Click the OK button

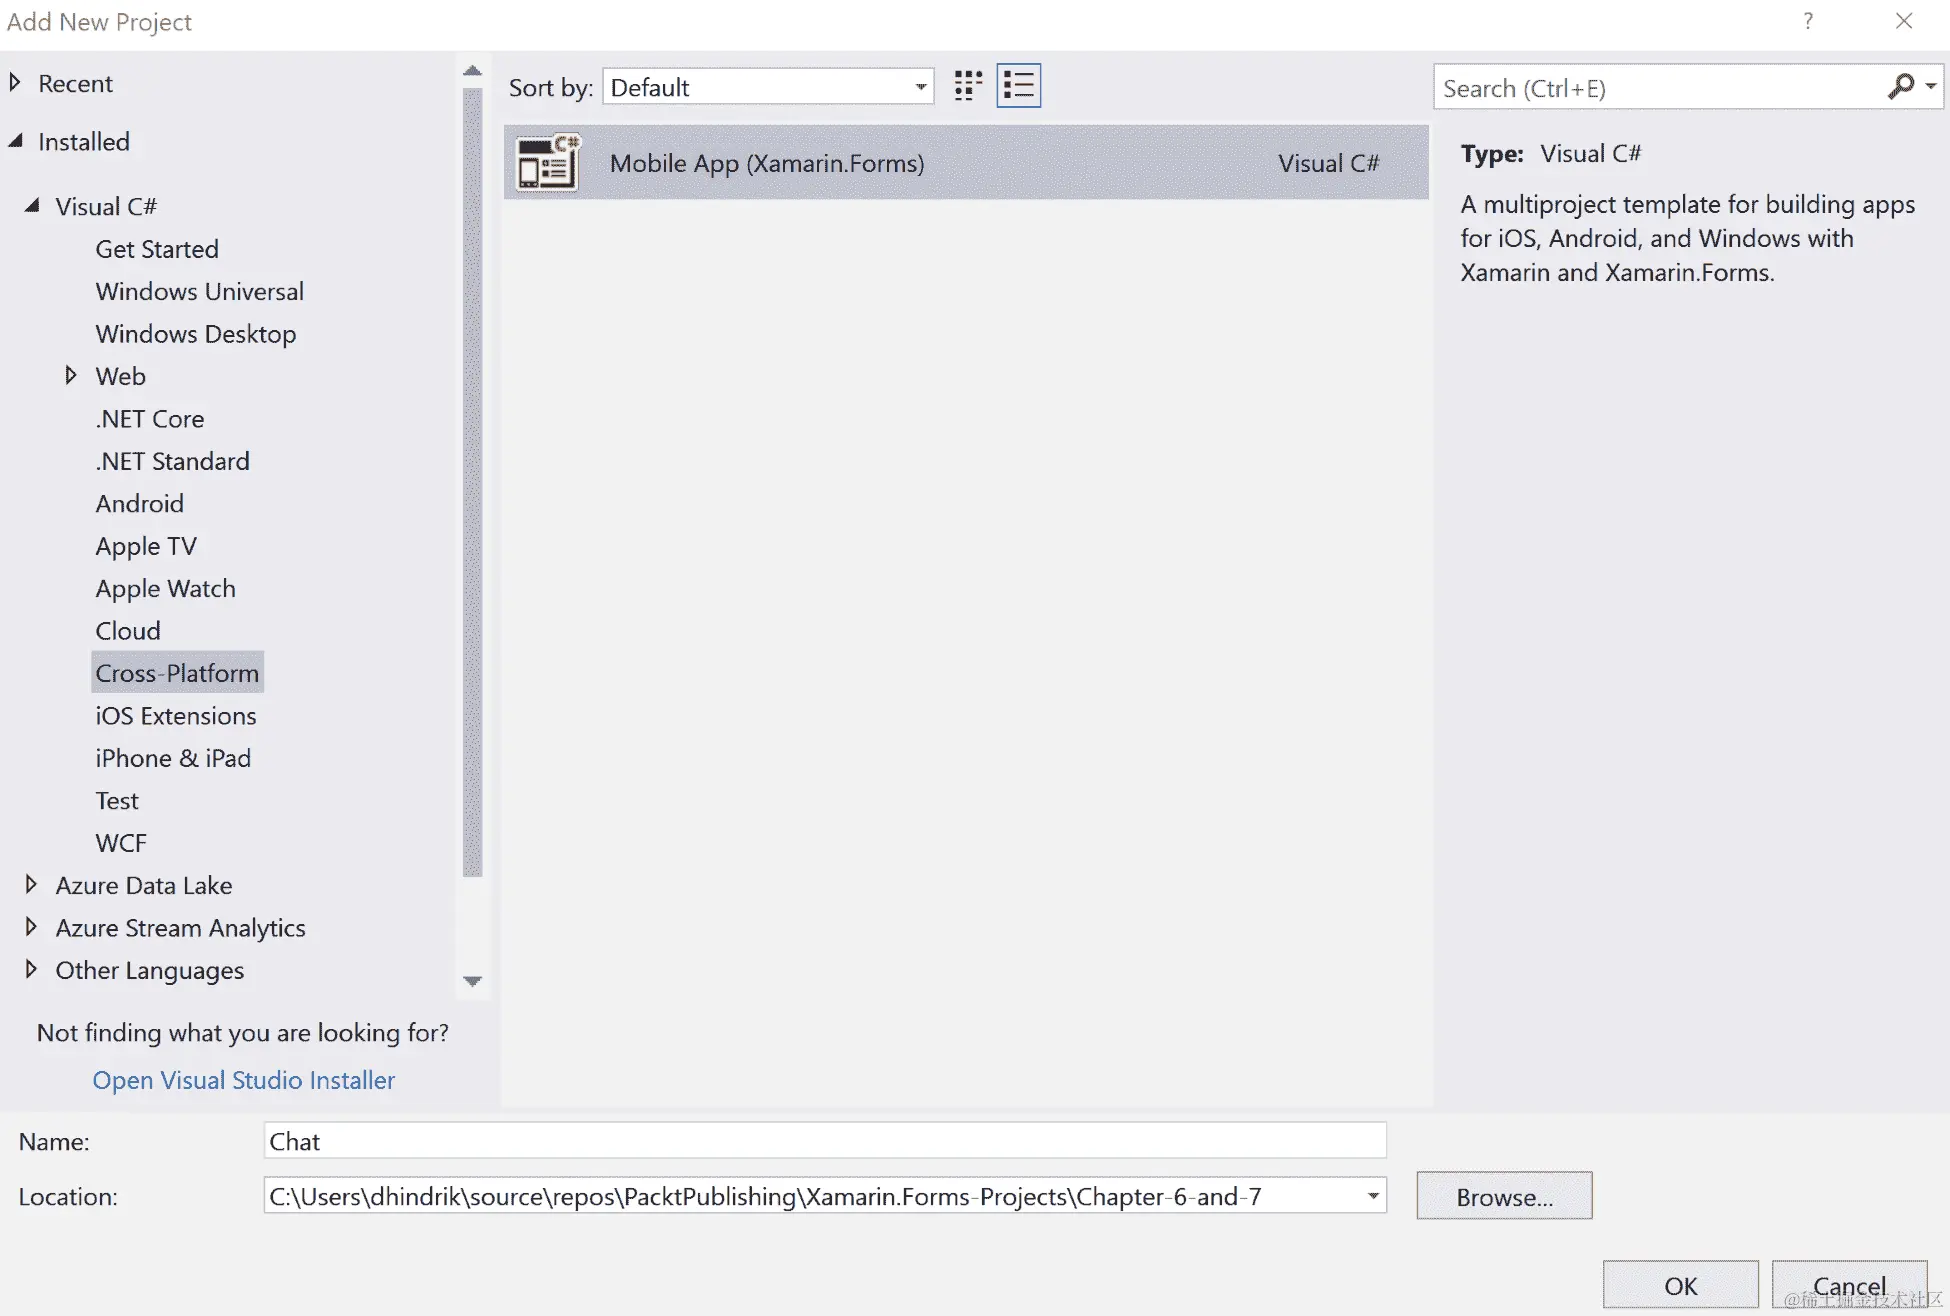point(1680,1285)
